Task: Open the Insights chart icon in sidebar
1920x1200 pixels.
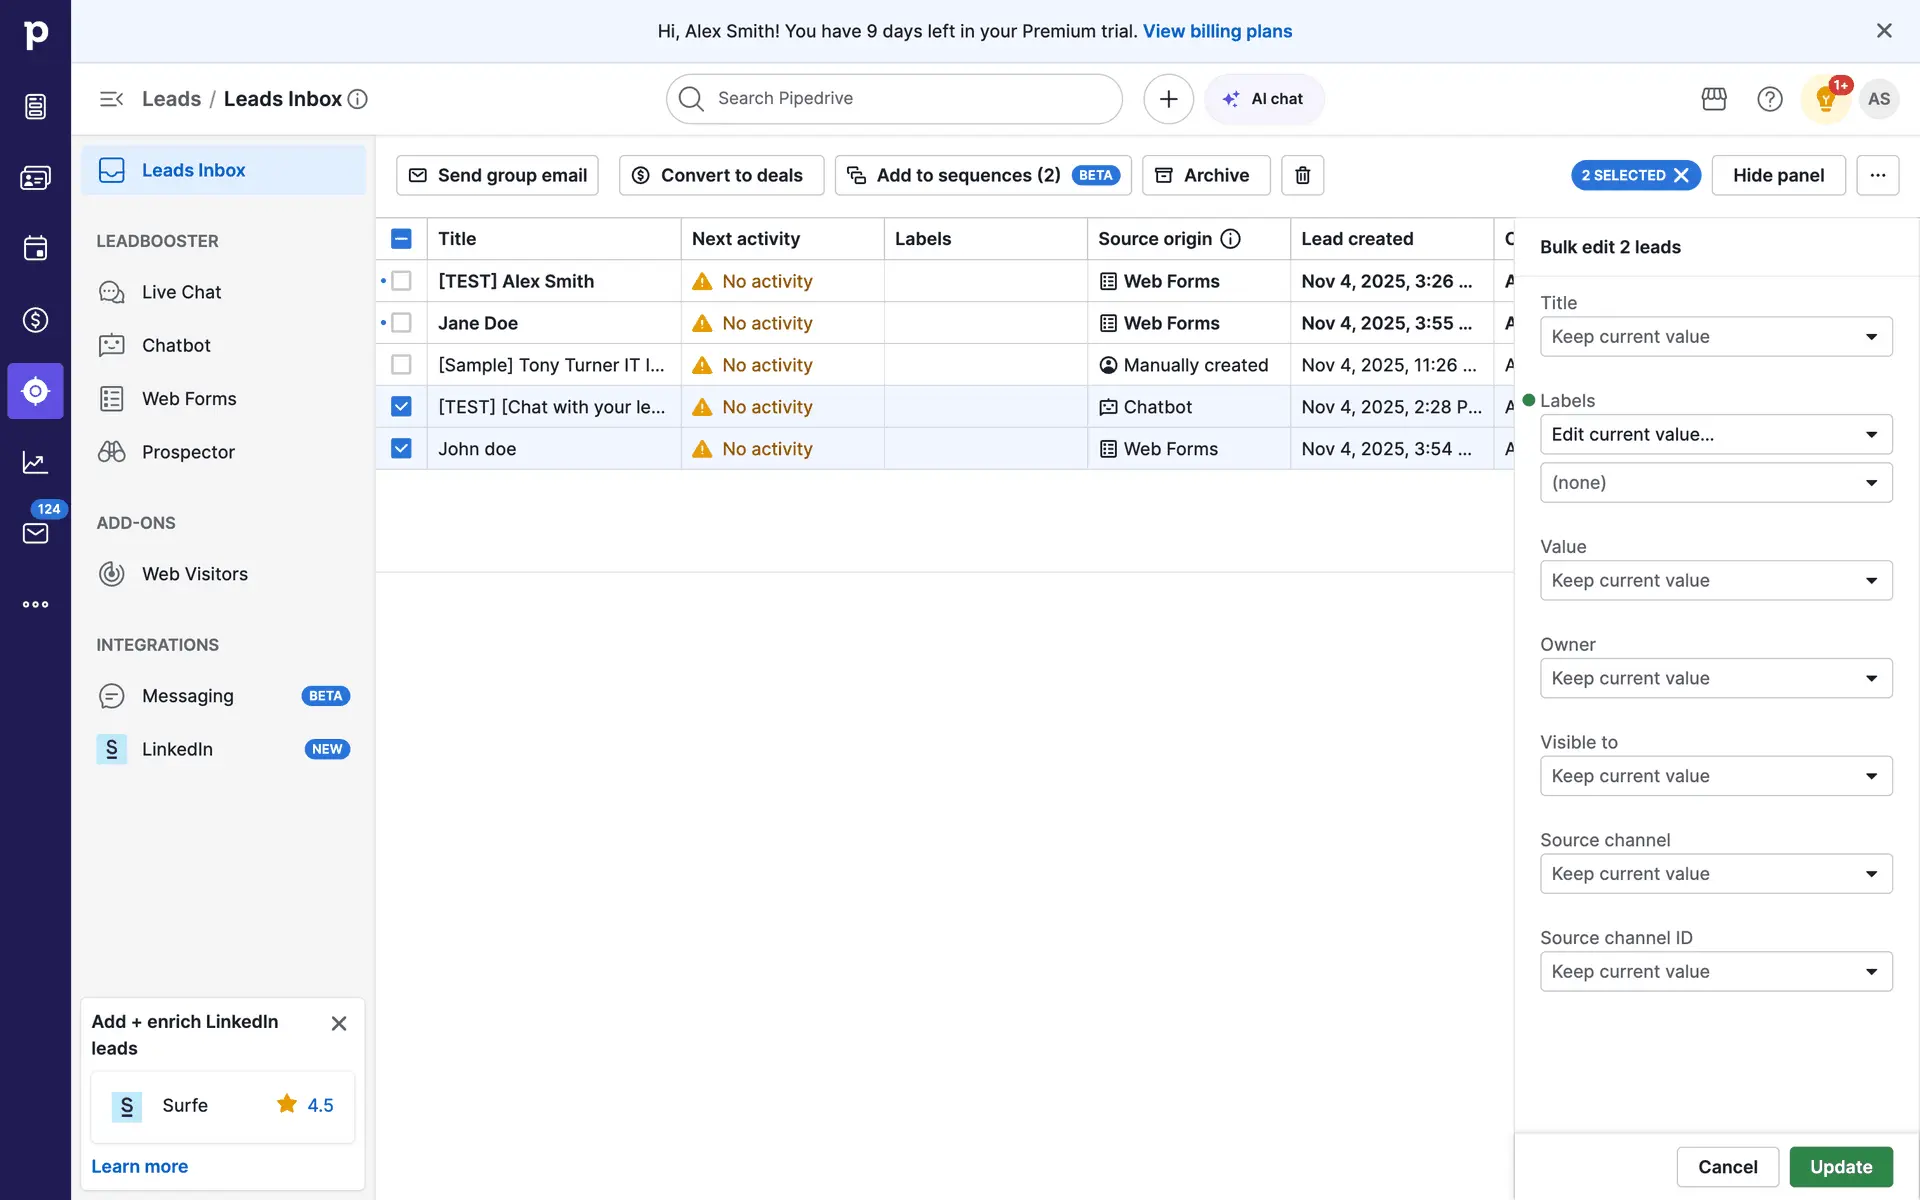Action: point(35,462)
